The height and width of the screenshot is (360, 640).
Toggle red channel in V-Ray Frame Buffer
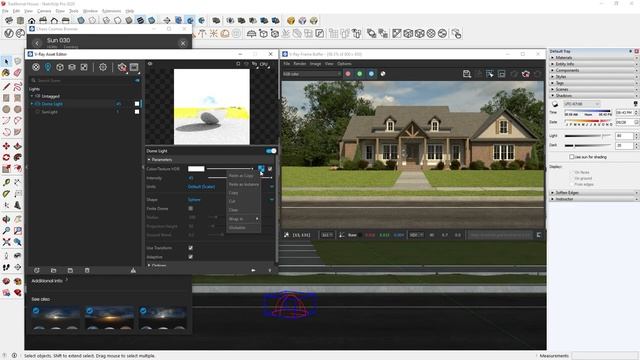pyautogui.click(x=348, y=74)
